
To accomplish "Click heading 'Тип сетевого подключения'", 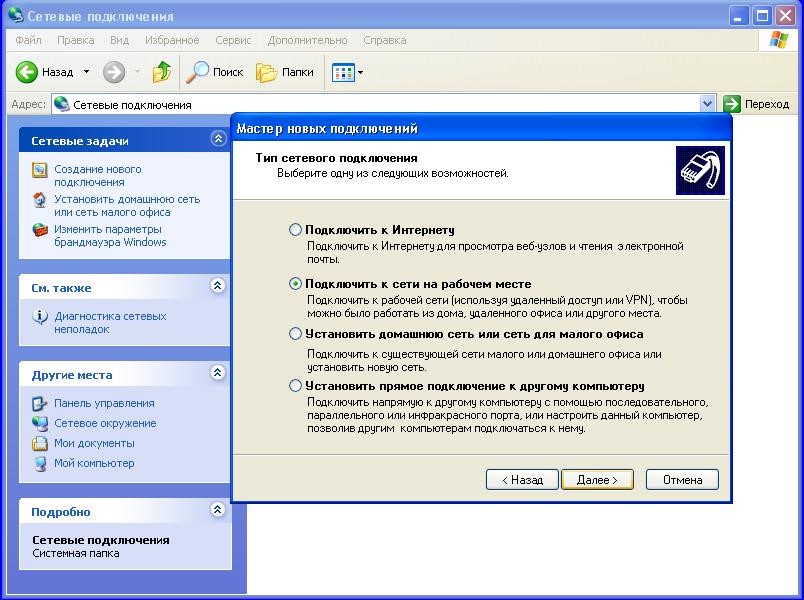I will pos(336,158).
